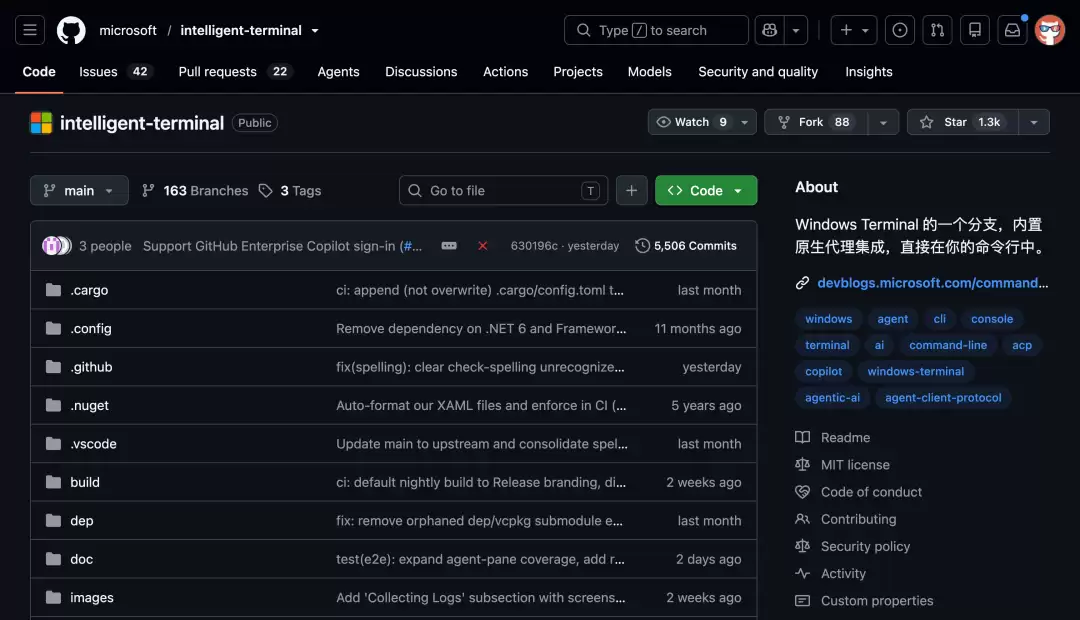Switch to the Issues tab
The width and height of the screenshot is (1080, 620).
click(115, 72)
